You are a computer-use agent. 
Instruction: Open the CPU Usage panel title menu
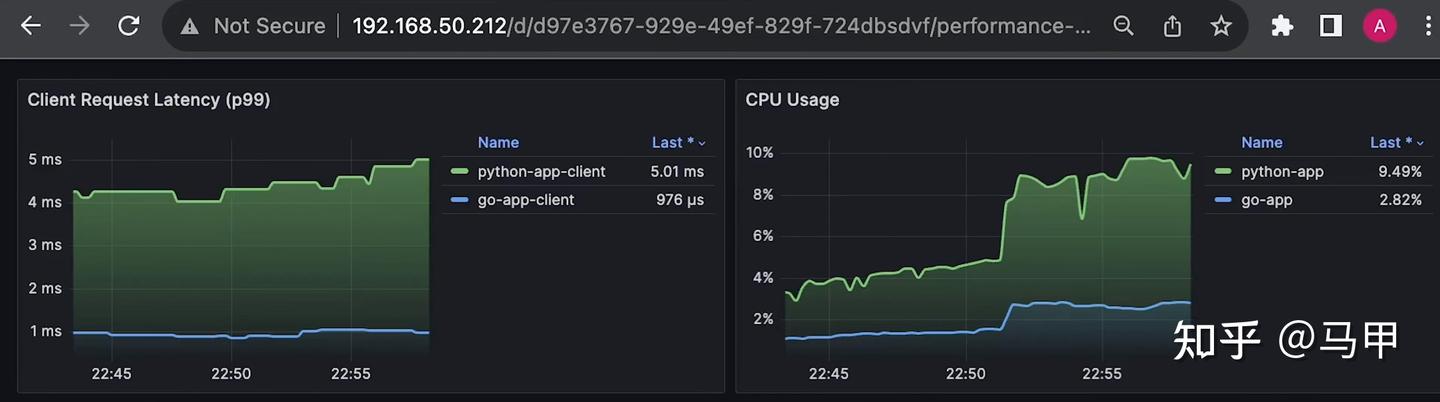tap(792, 100)
